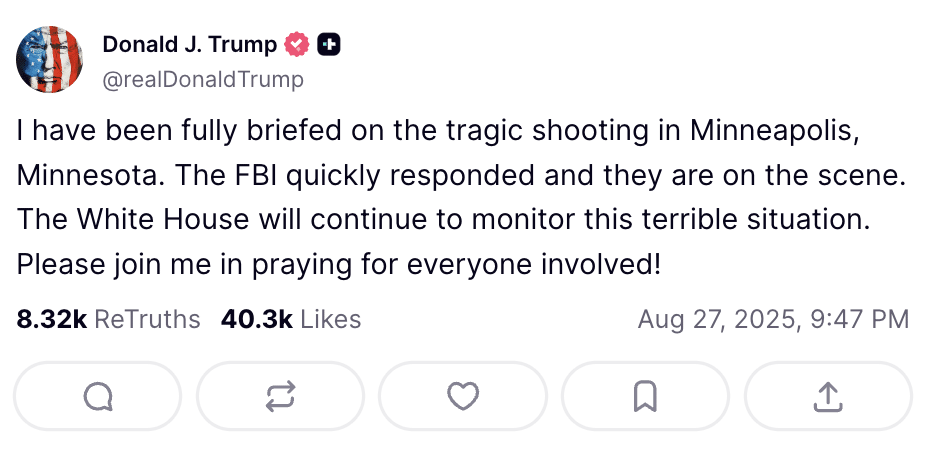Image resolution: width=936 pixels, height=452 pixels.
Task: View the 40.3k Likes list
Action: coord(291,319)
